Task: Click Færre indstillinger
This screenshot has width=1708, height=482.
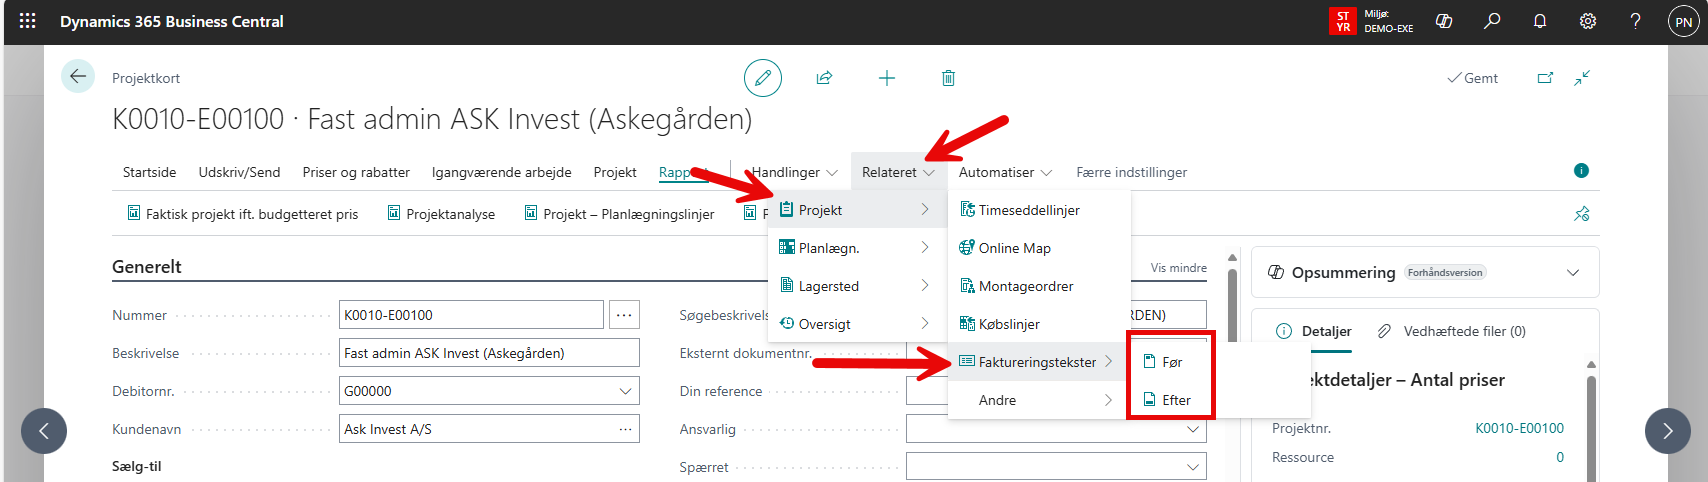Action: (1131, 172)
